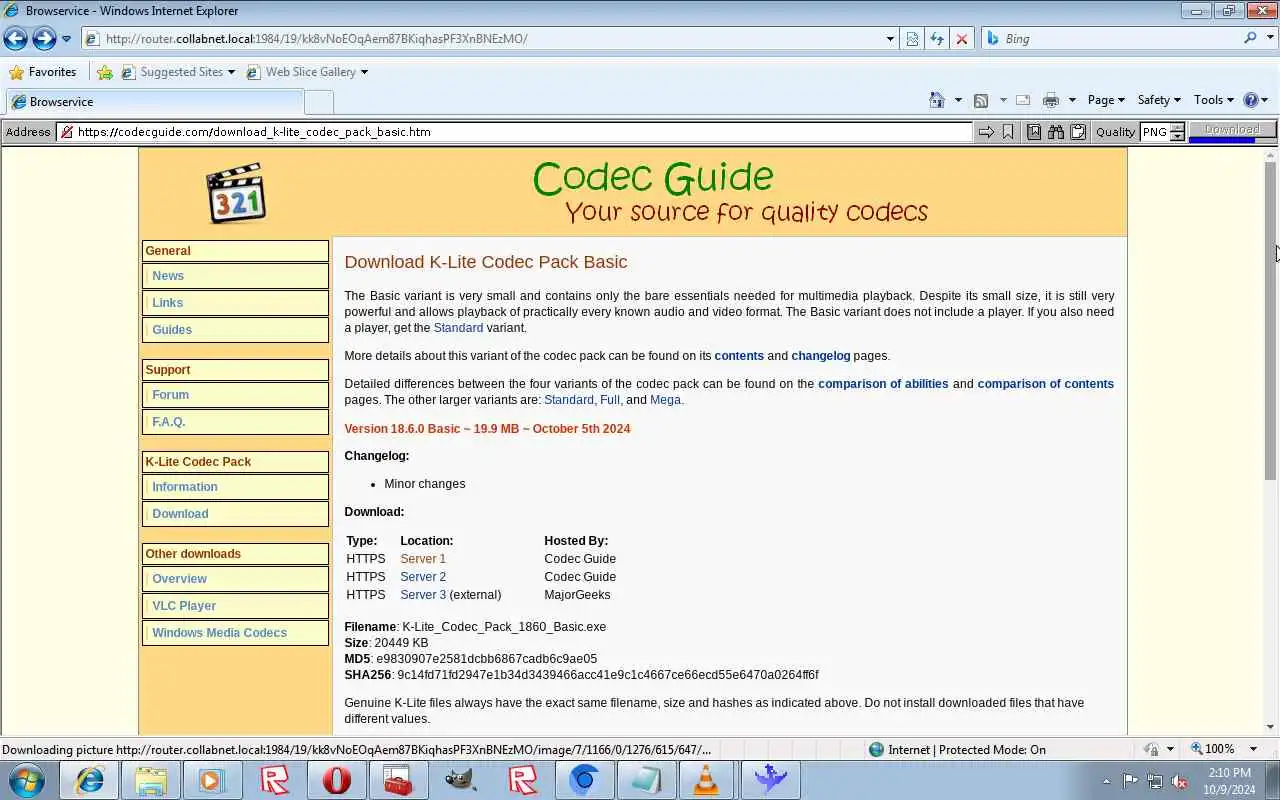Viewport: 1280px width, 800px height.
Task: Click Server 3 external download link
Action: coord(423,595)
